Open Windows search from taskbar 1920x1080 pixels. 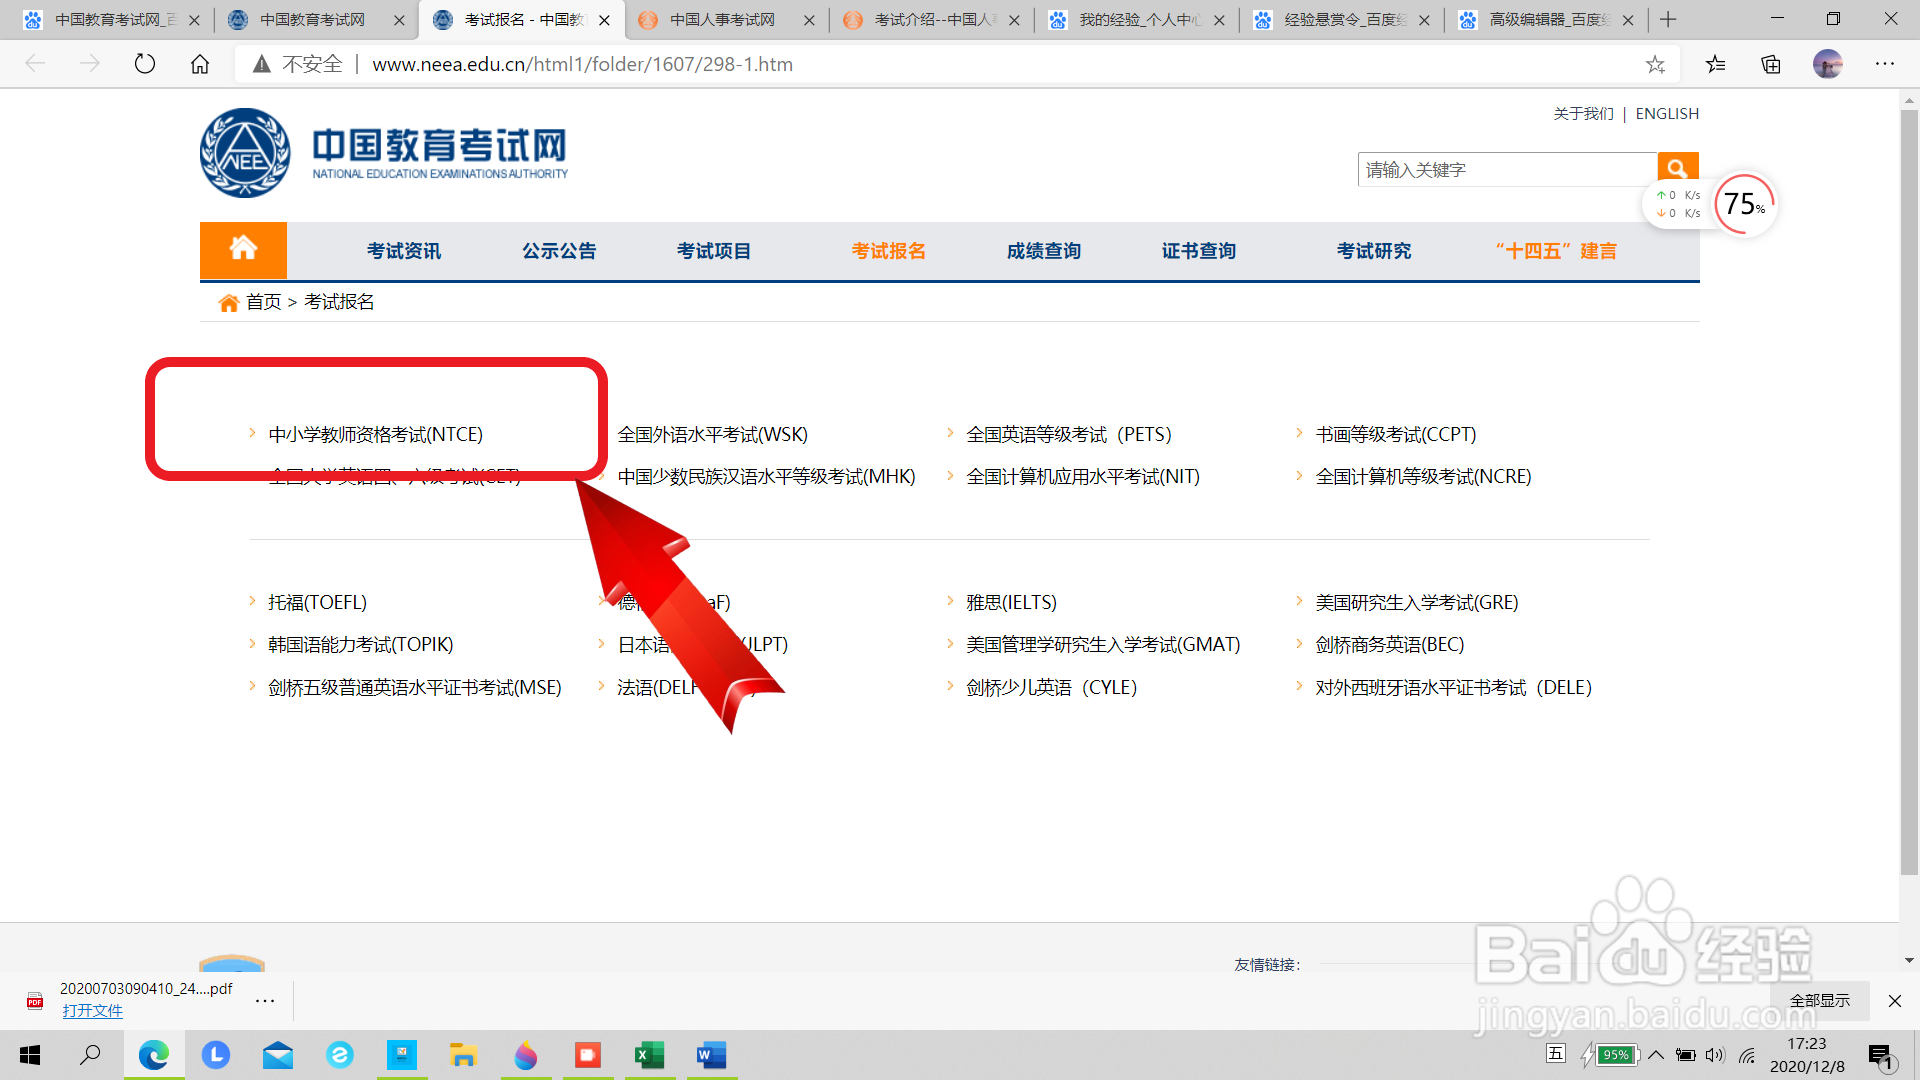click(x=90, y=1055)
